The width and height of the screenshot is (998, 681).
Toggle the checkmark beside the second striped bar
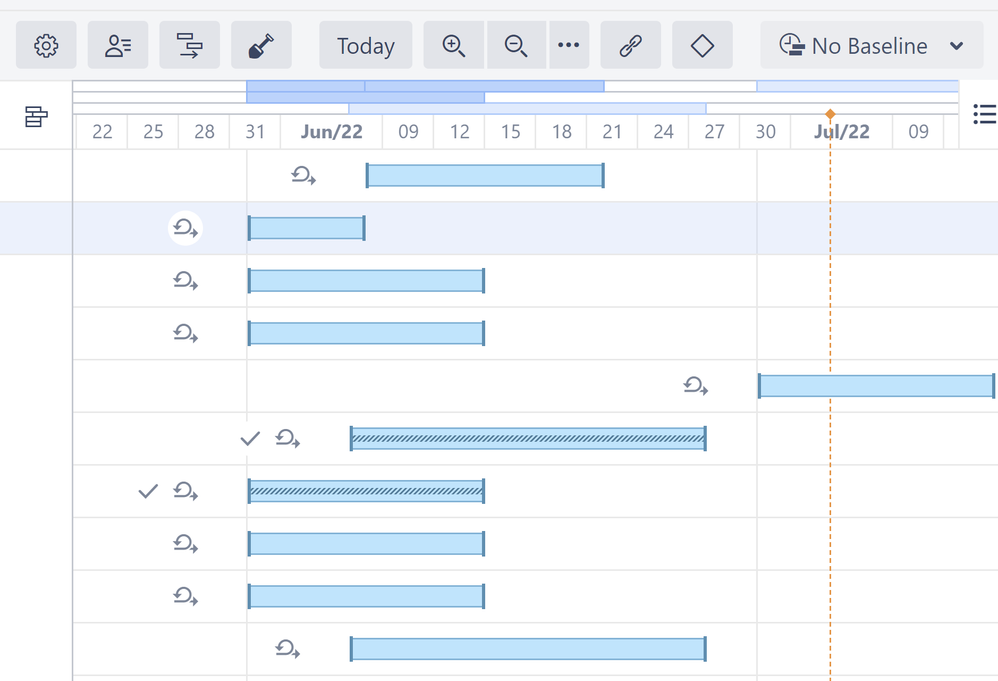coord(147,491)
